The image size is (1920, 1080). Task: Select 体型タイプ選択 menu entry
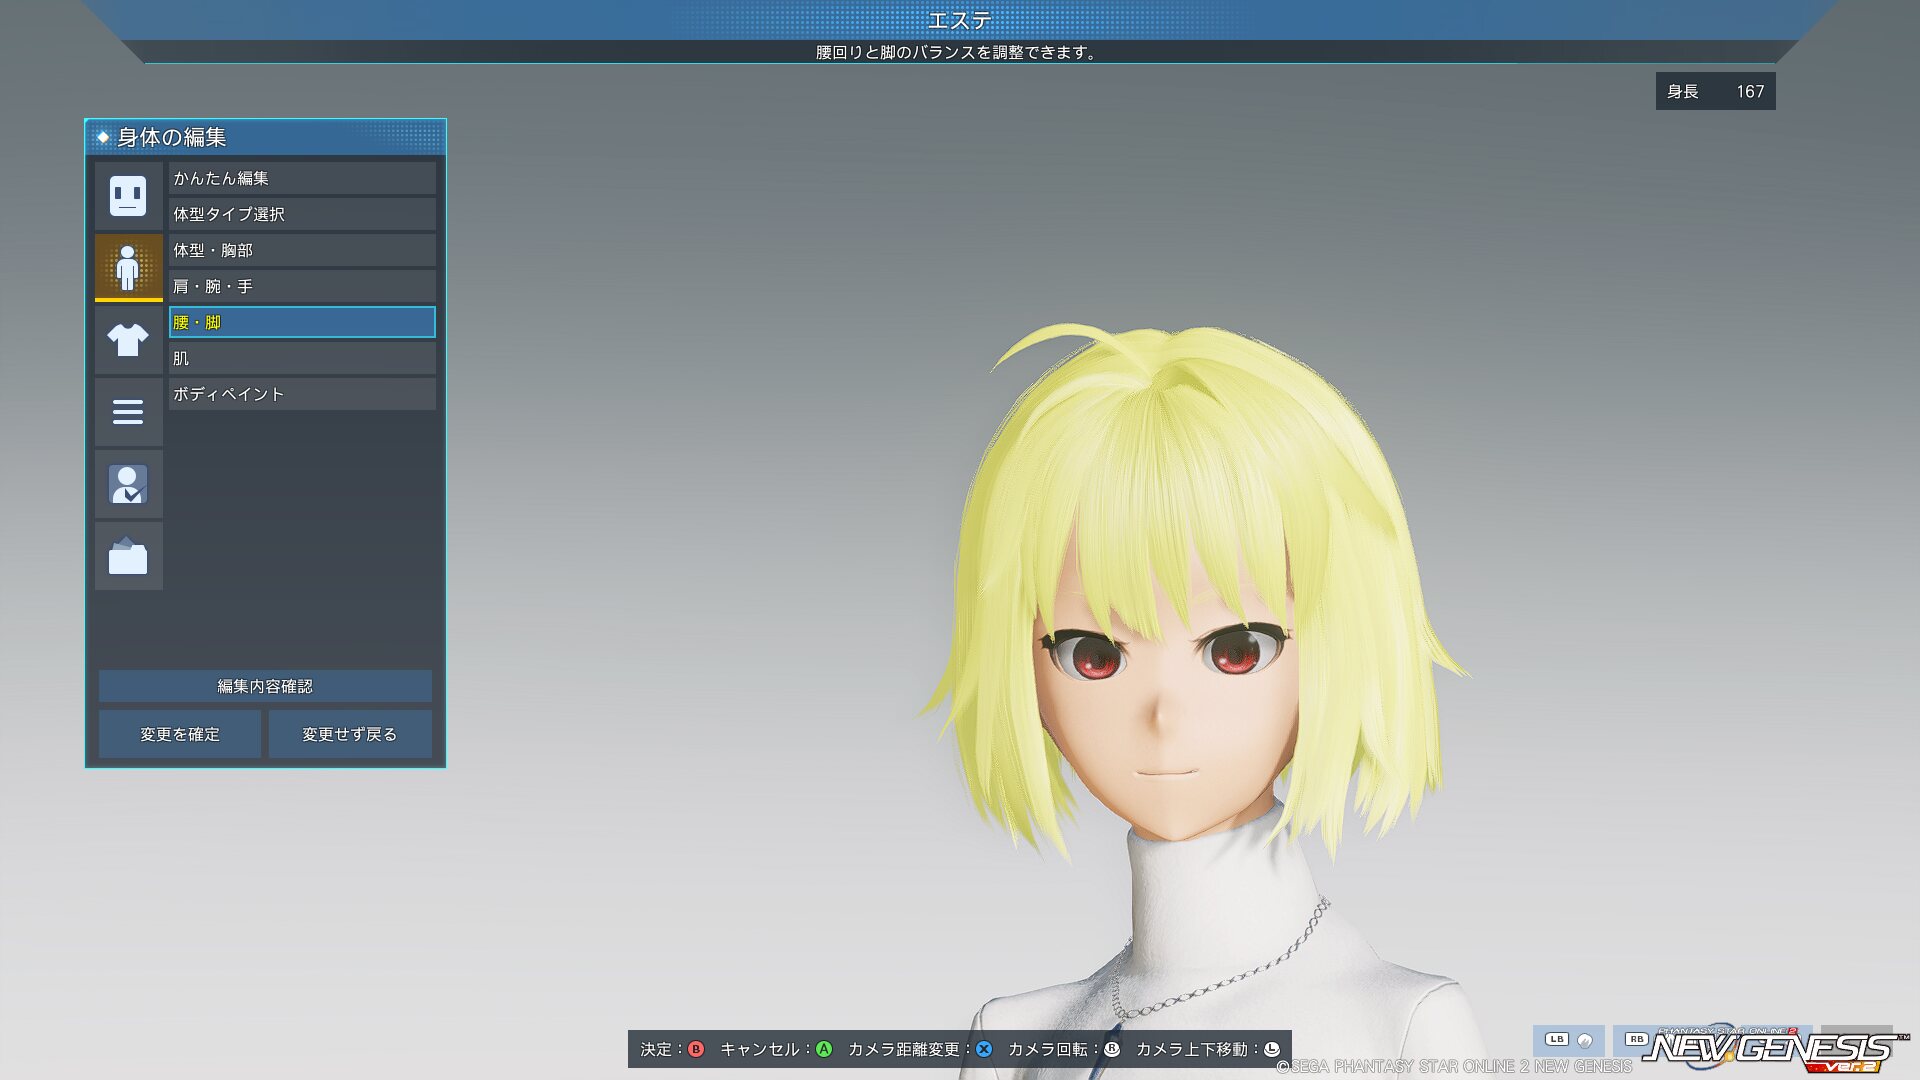[x=302, y=214]
